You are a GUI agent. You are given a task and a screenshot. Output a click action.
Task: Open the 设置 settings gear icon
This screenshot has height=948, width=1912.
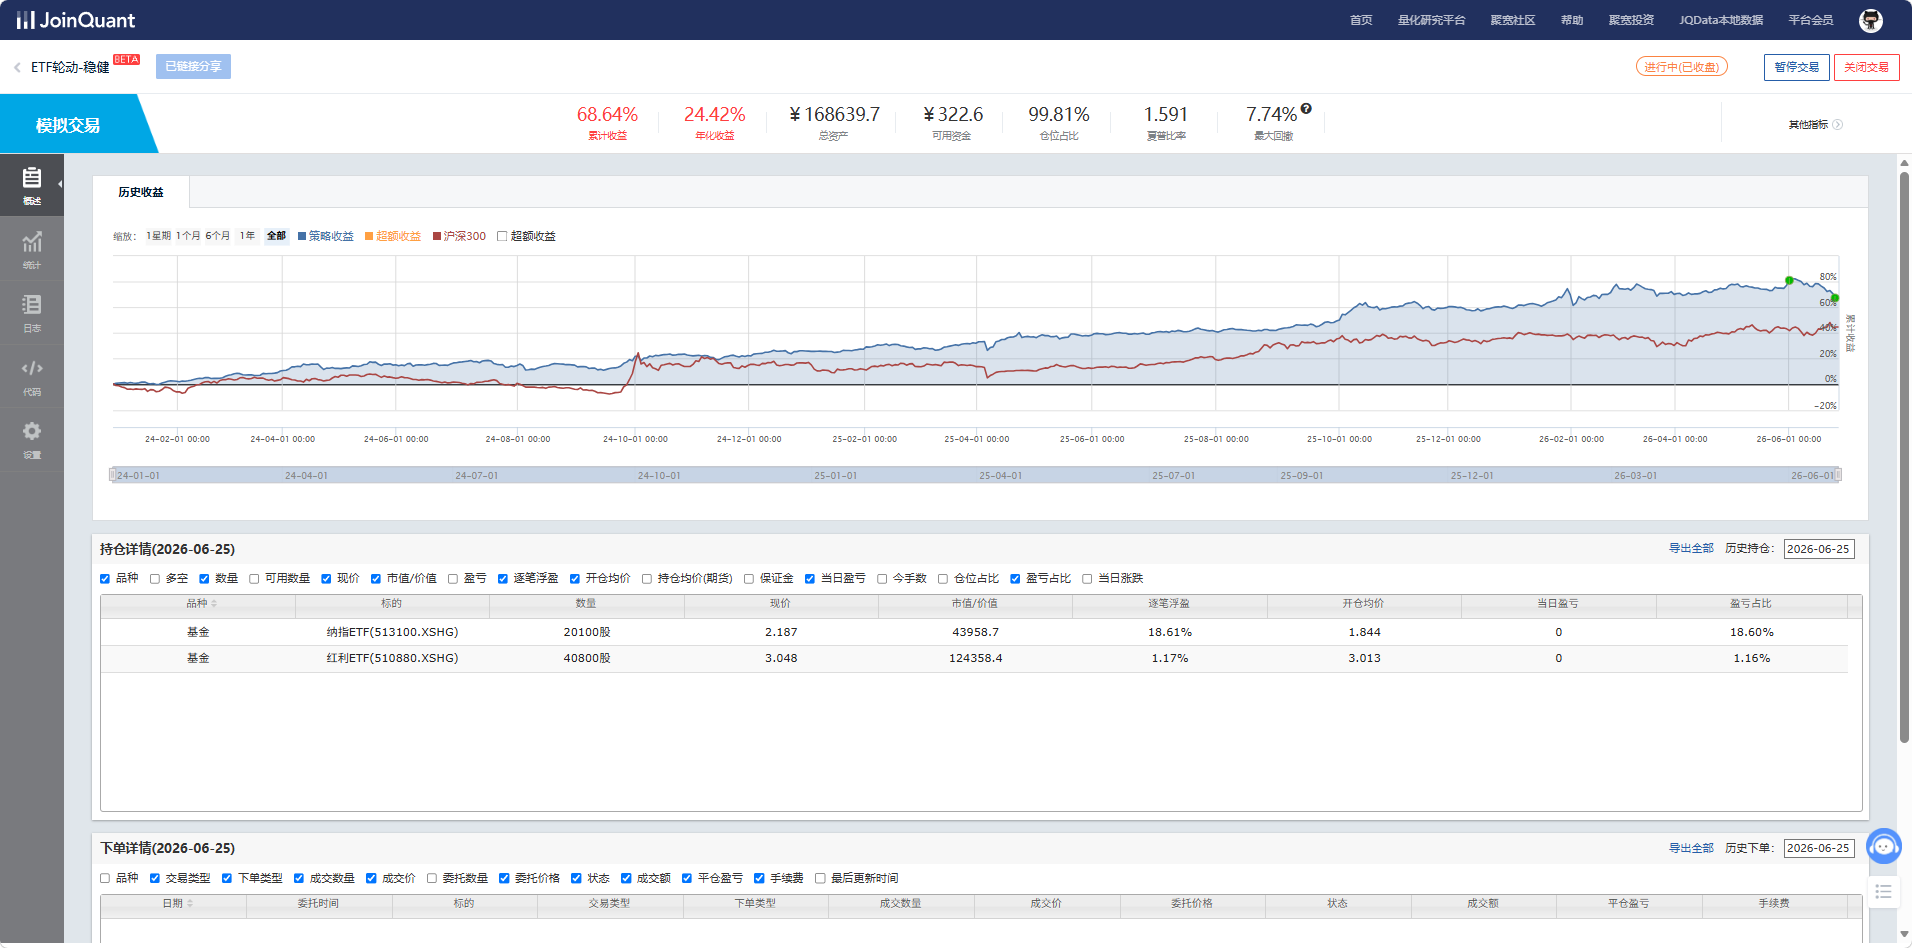(32, 439)
